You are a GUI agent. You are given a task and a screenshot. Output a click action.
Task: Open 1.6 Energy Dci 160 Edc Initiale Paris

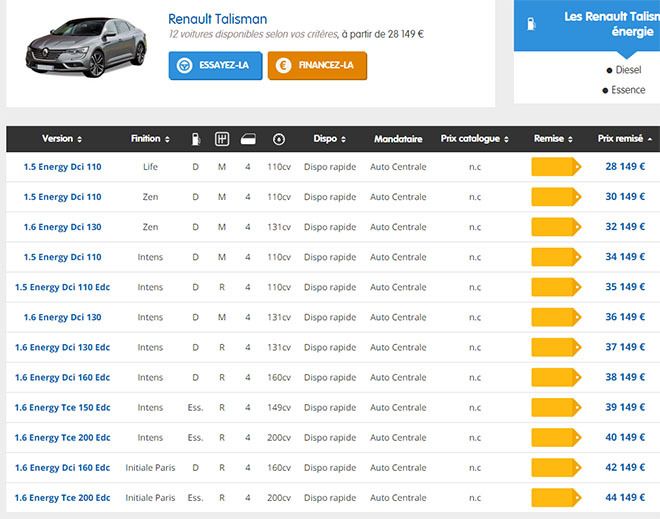(x=62, y=468)
